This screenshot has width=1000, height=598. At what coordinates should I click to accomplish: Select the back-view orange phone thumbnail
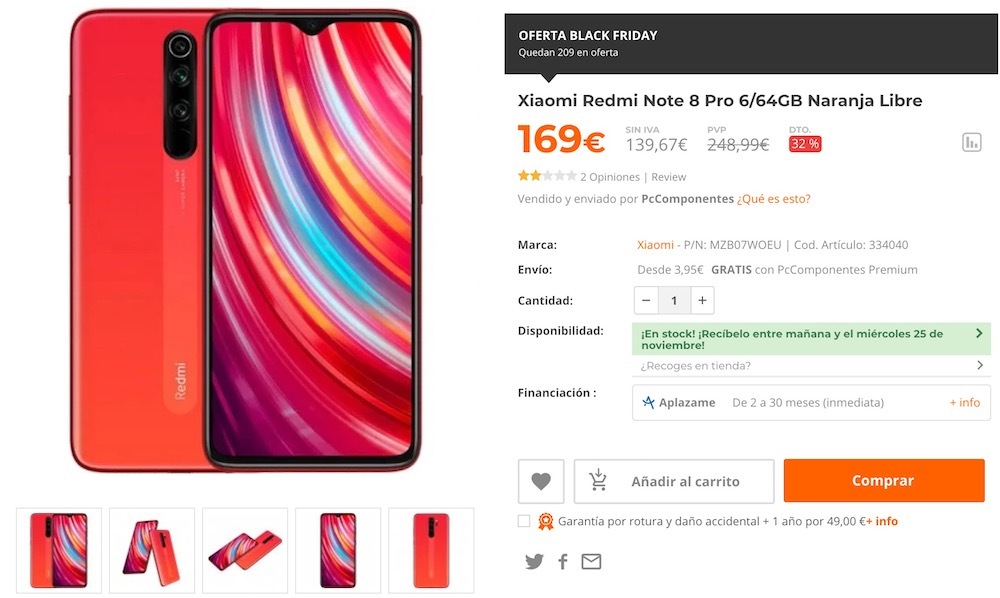[431, 551]
